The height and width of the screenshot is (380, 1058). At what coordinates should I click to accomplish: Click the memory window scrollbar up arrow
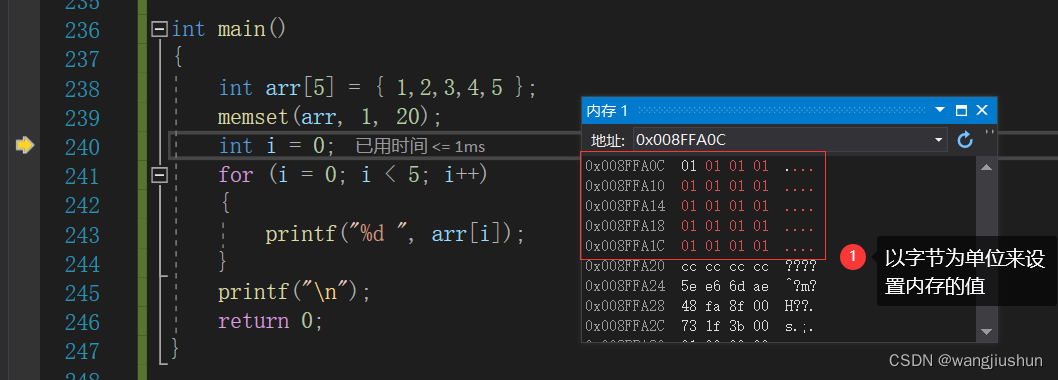pyautogui.click(x=986, y=167)
